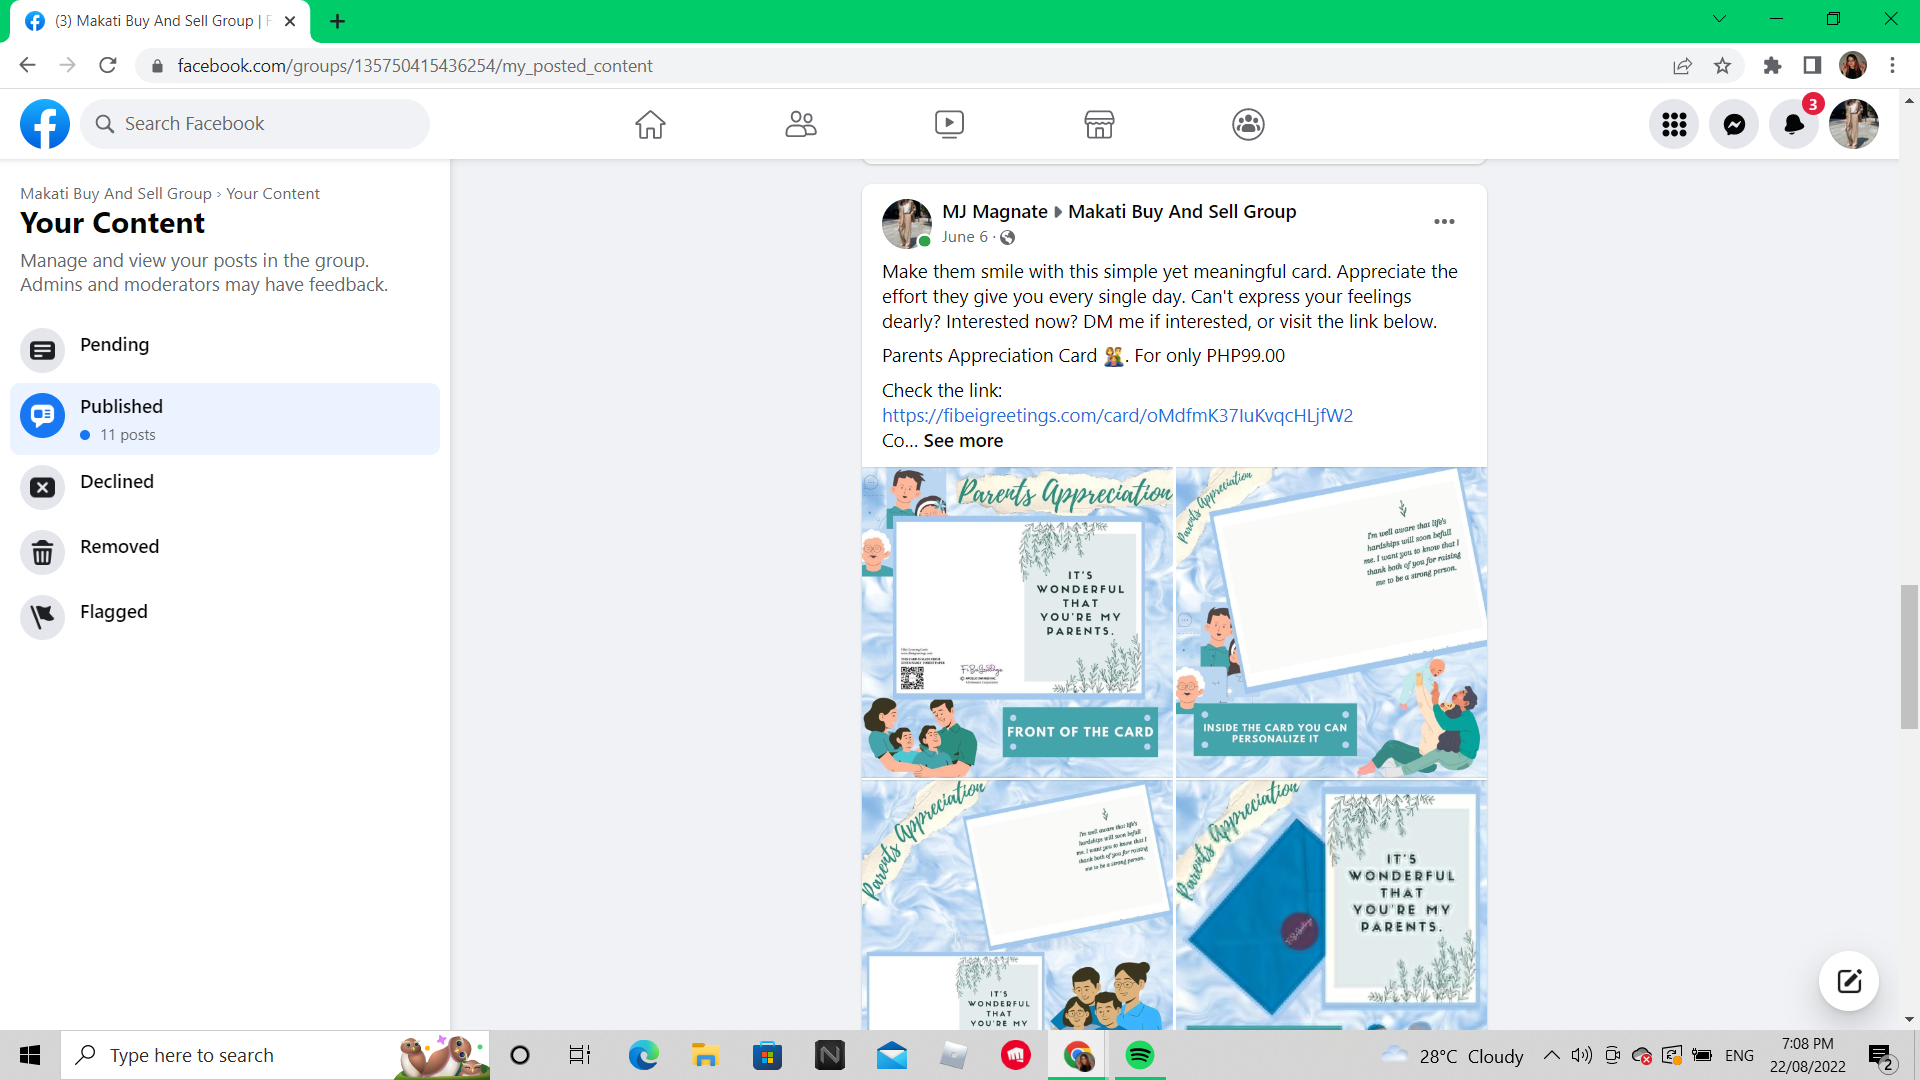Viewport: 1920px width, 1080px height.
Task: Select the Declined posts tab
Action: click(x=117, y=483)
